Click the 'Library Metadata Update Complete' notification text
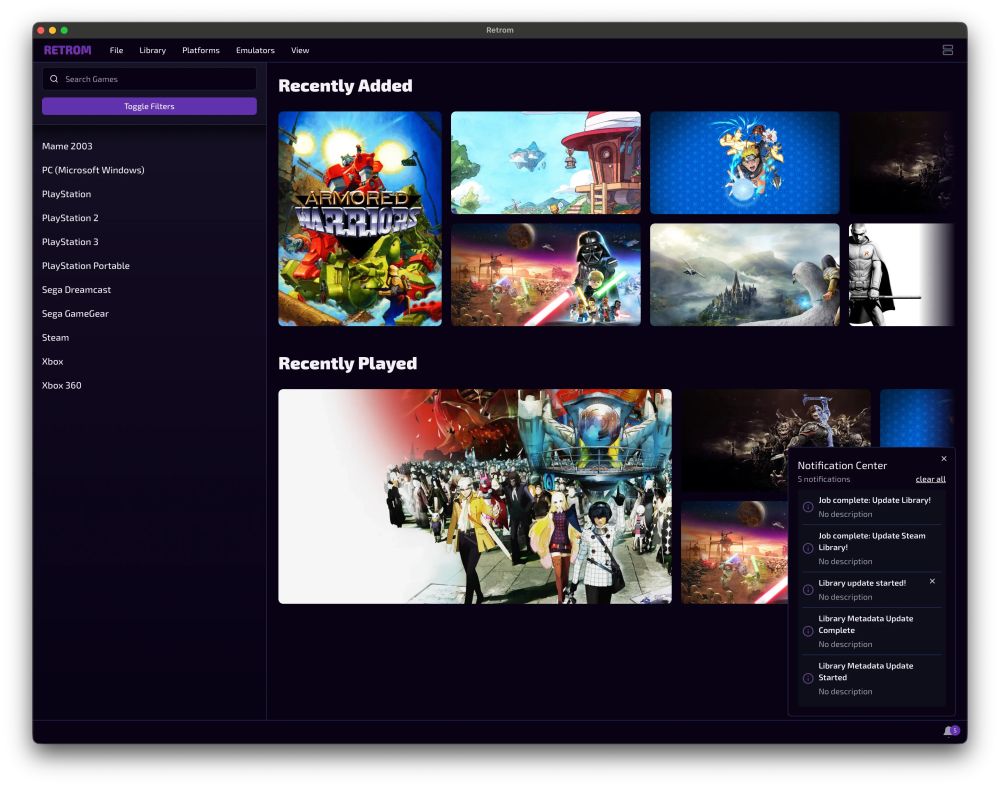Screen dimensions: 1000x787 click(x=865, y=624)
